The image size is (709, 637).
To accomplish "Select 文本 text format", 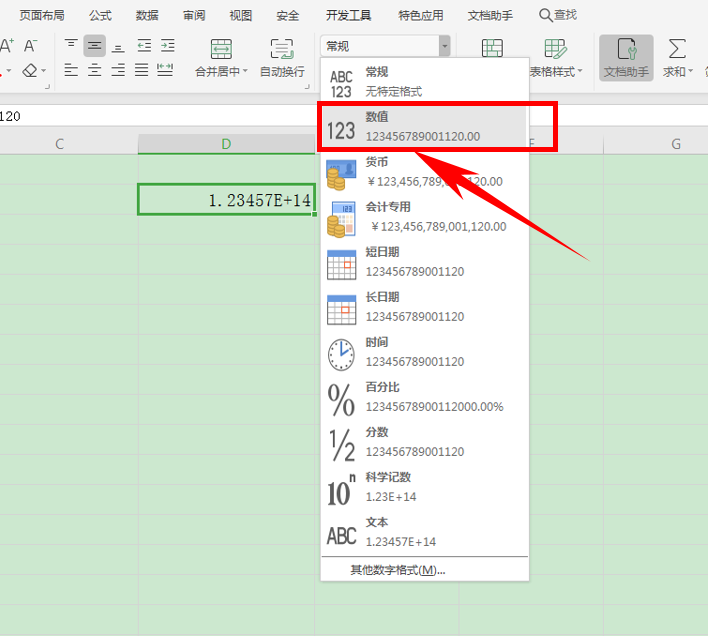I will click(x=425, y=533).
